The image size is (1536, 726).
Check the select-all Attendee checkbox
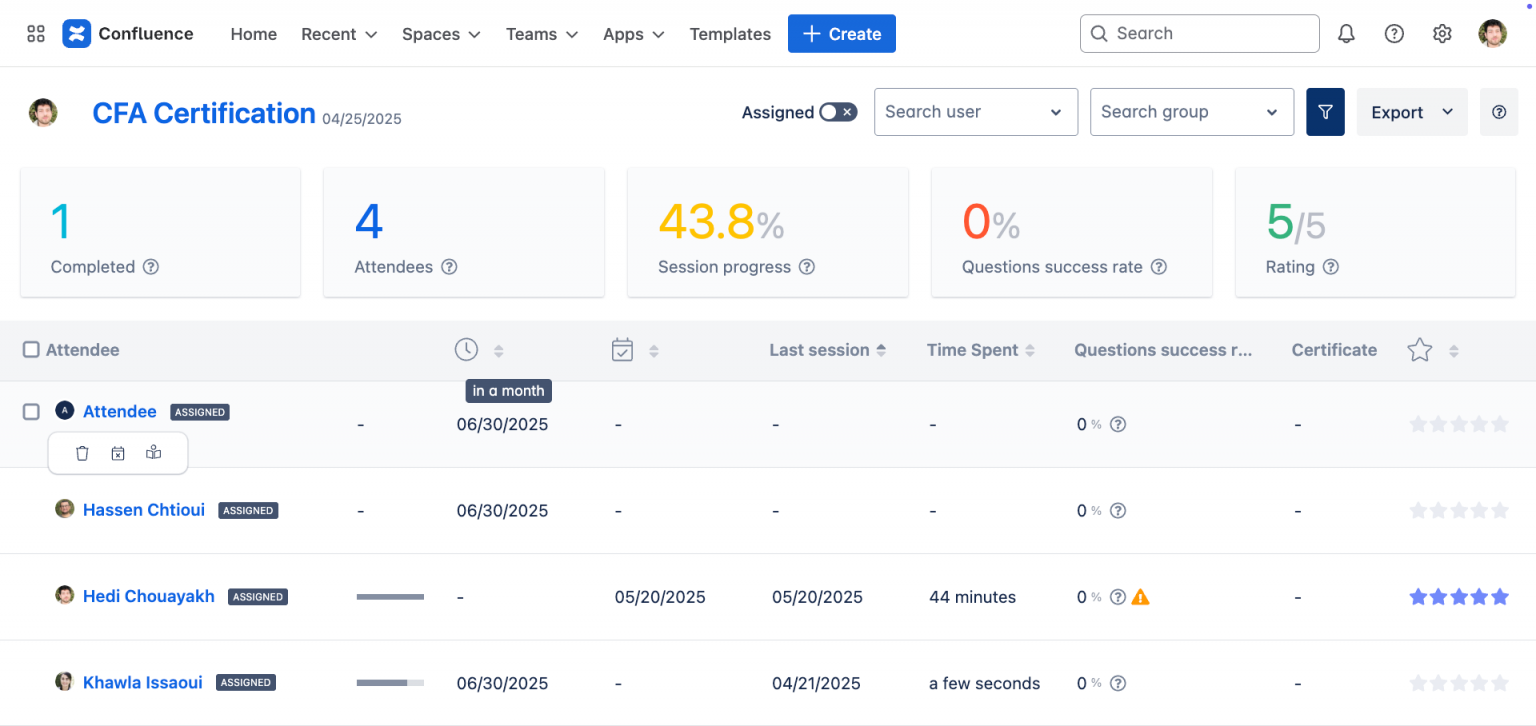29,350
